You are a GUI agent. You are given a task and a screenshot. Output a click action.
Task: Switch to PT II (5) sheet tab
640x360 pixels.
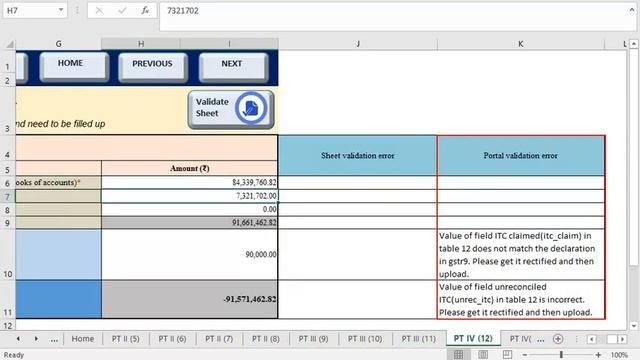point(126,339)
